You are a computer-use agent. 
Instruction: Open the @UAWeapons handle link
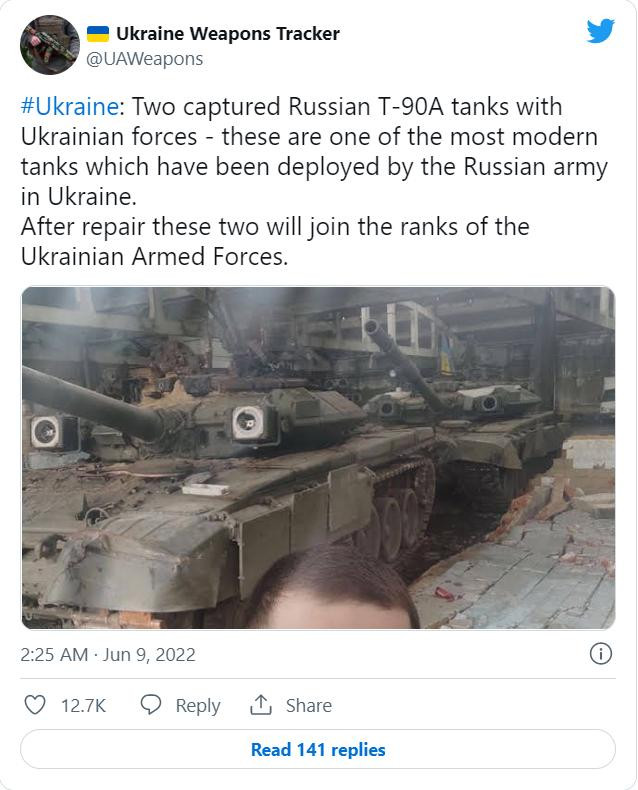point(145,59)
